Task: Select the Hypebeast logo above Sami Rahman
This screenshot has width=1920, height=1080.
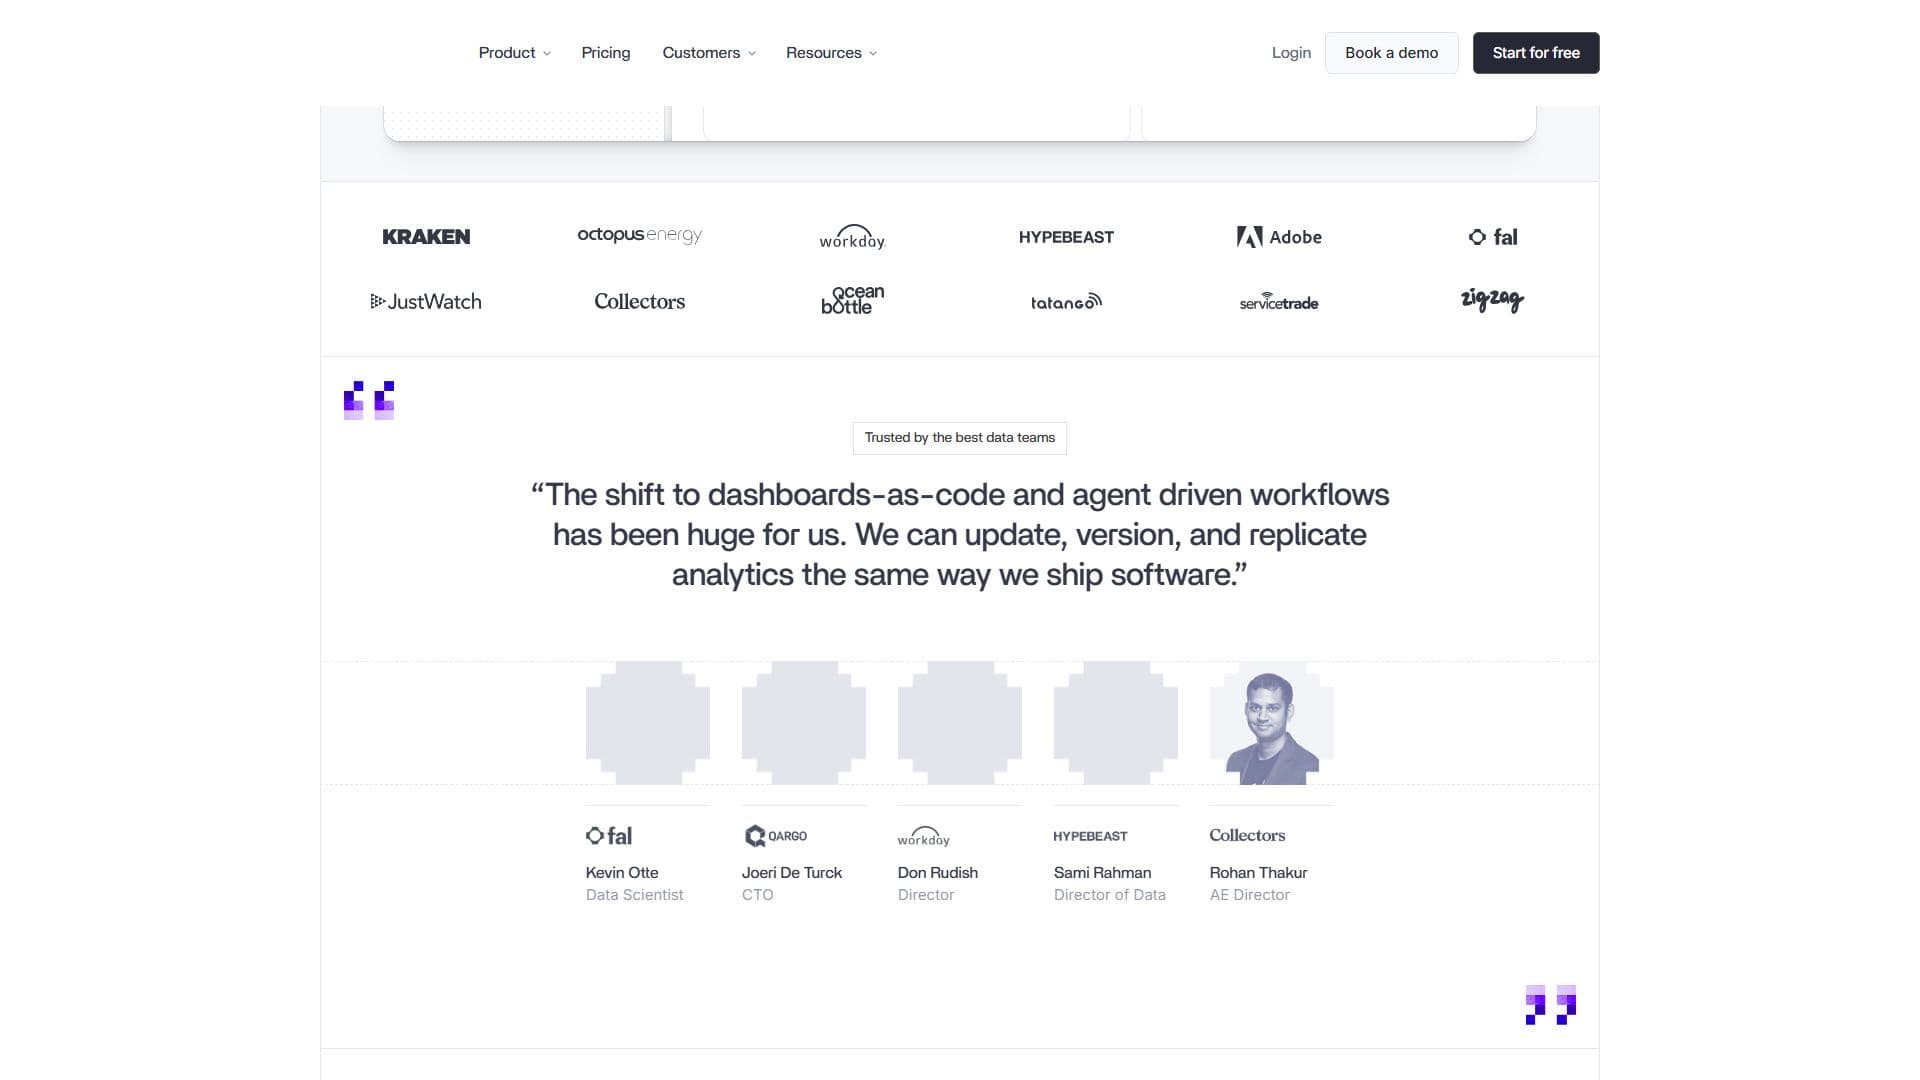Action: pos(1090,836)
